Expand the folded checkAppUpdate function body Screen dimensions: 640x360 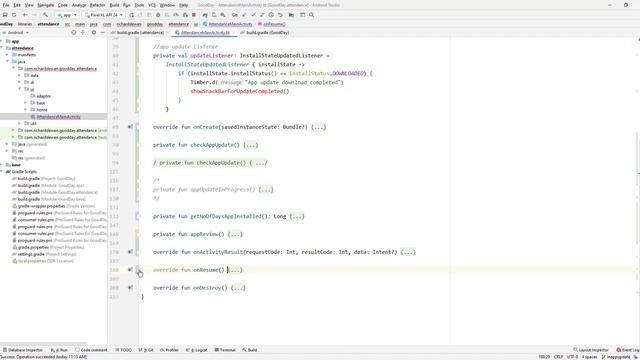(251, 145)
